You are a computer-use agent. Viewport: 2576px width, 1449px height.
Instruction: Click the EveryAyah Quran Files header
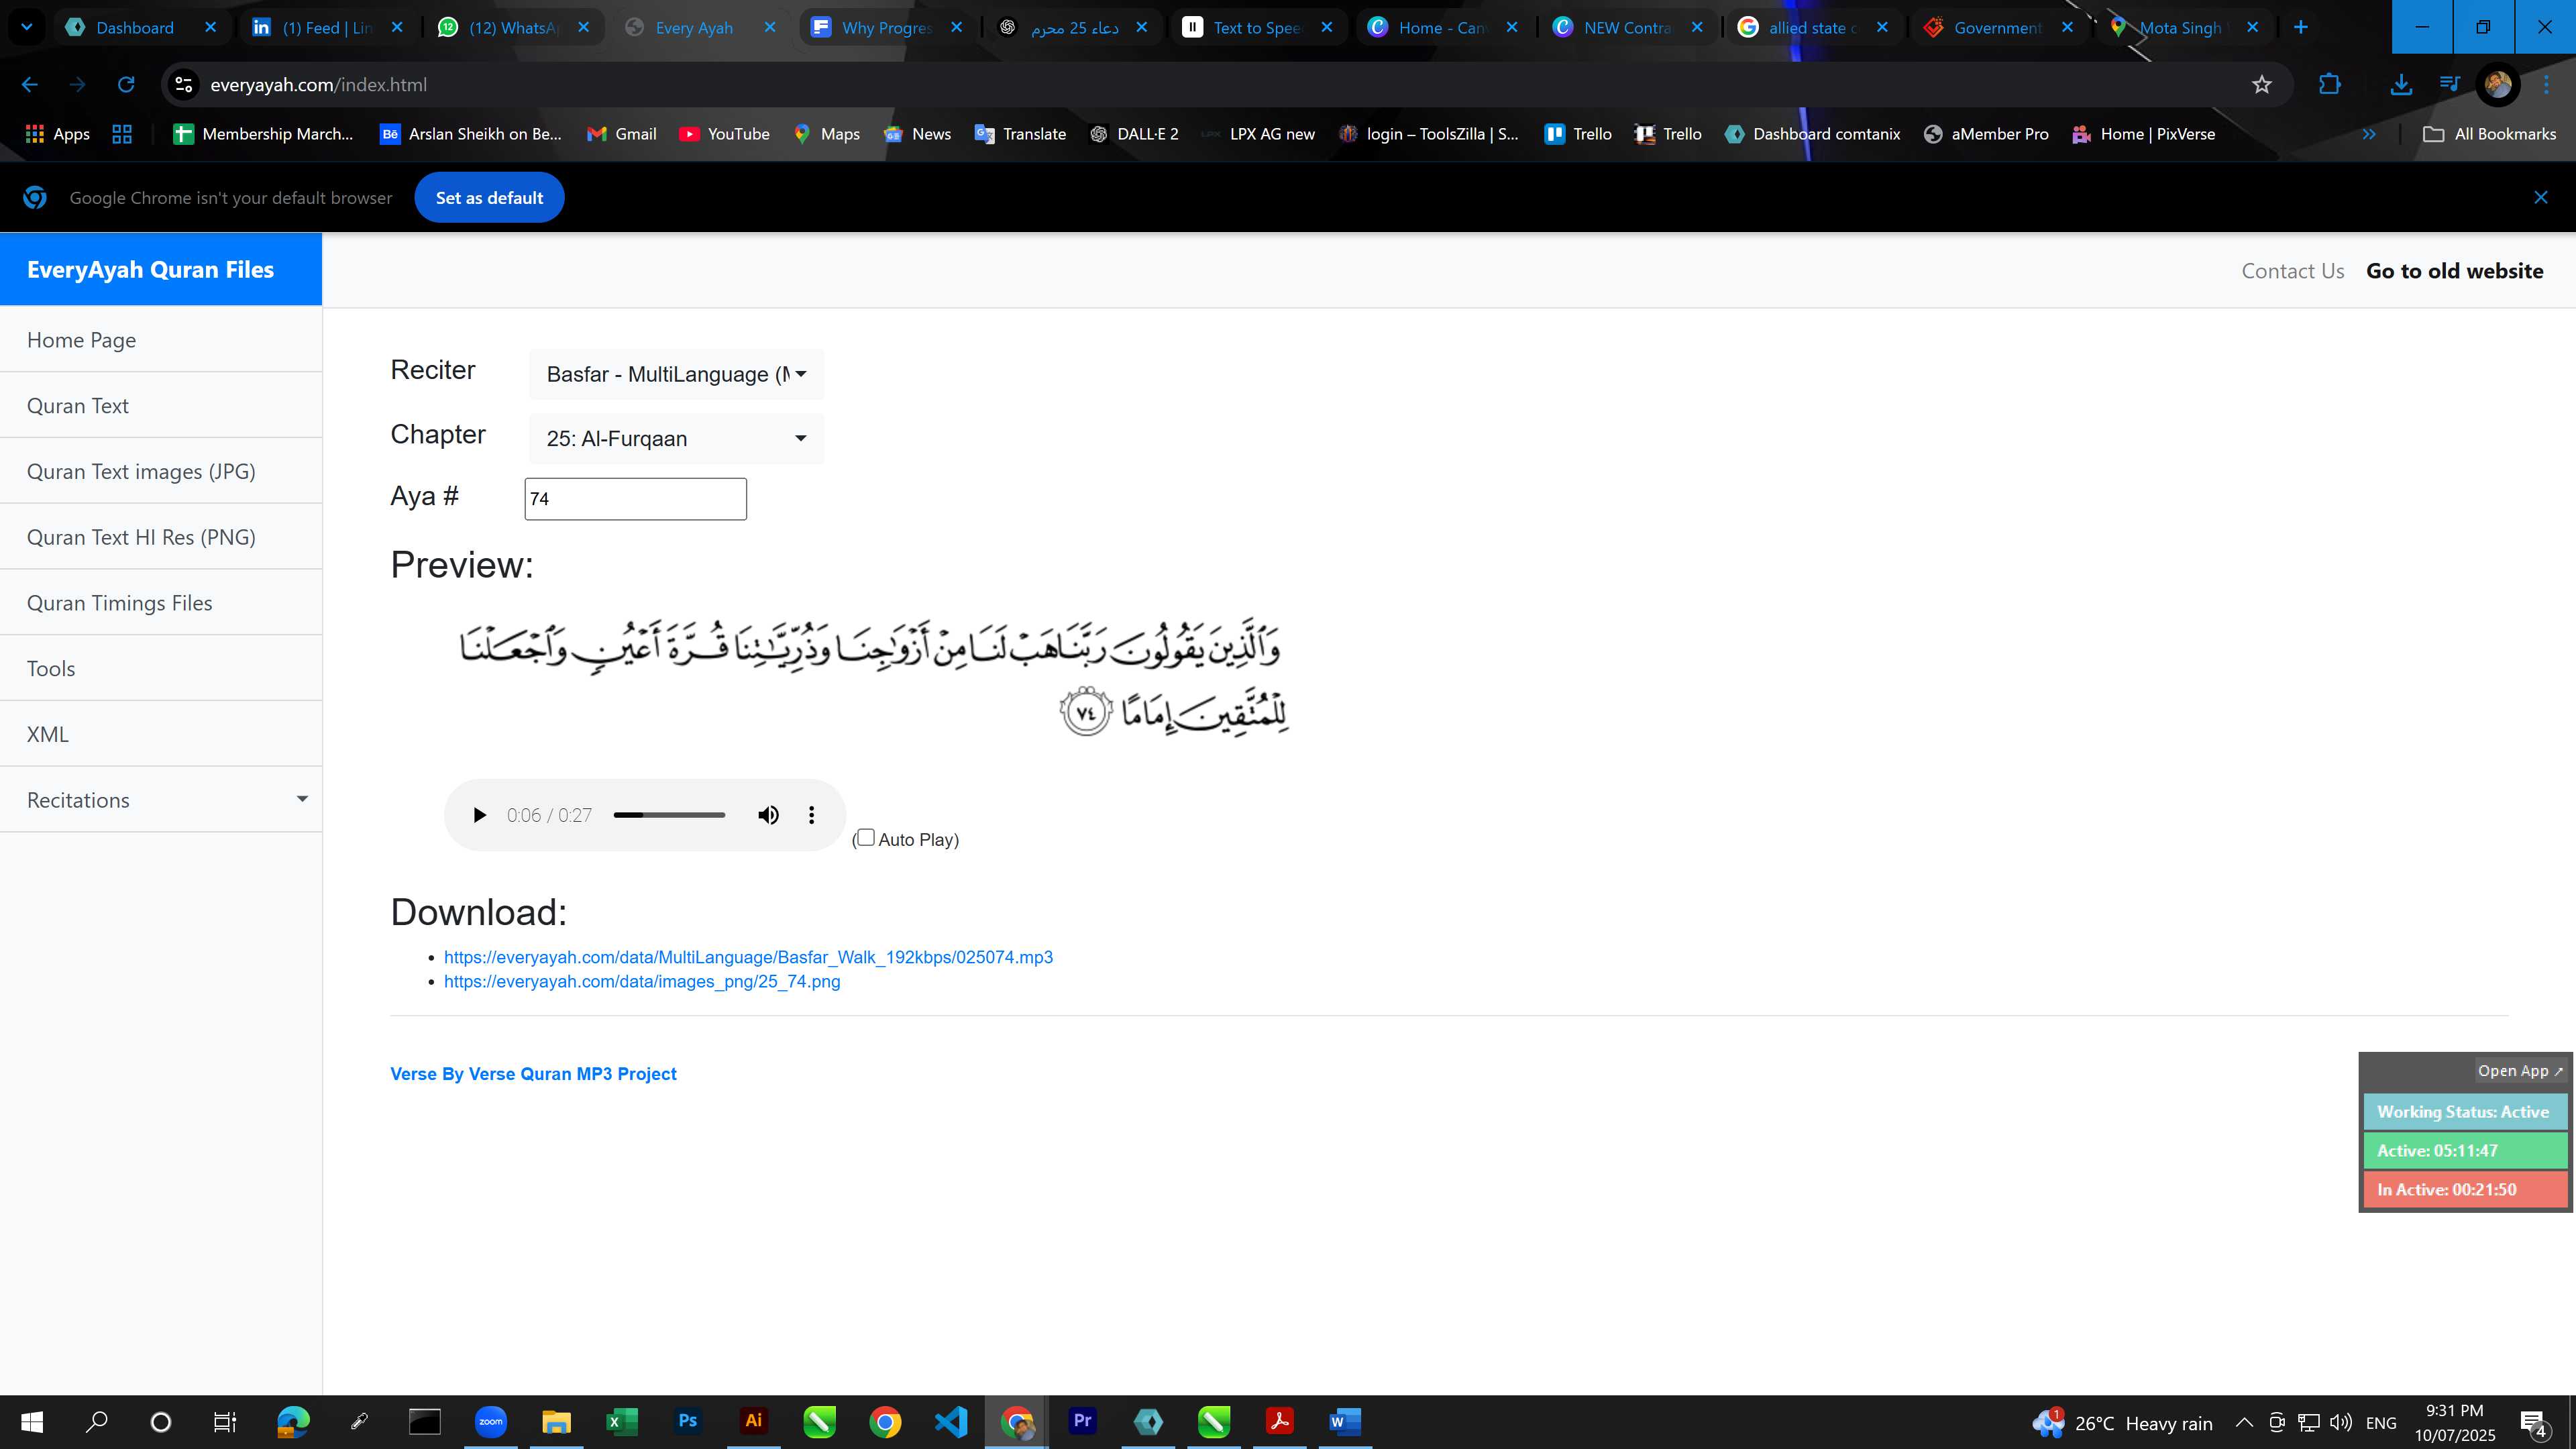tap(161, 269)
